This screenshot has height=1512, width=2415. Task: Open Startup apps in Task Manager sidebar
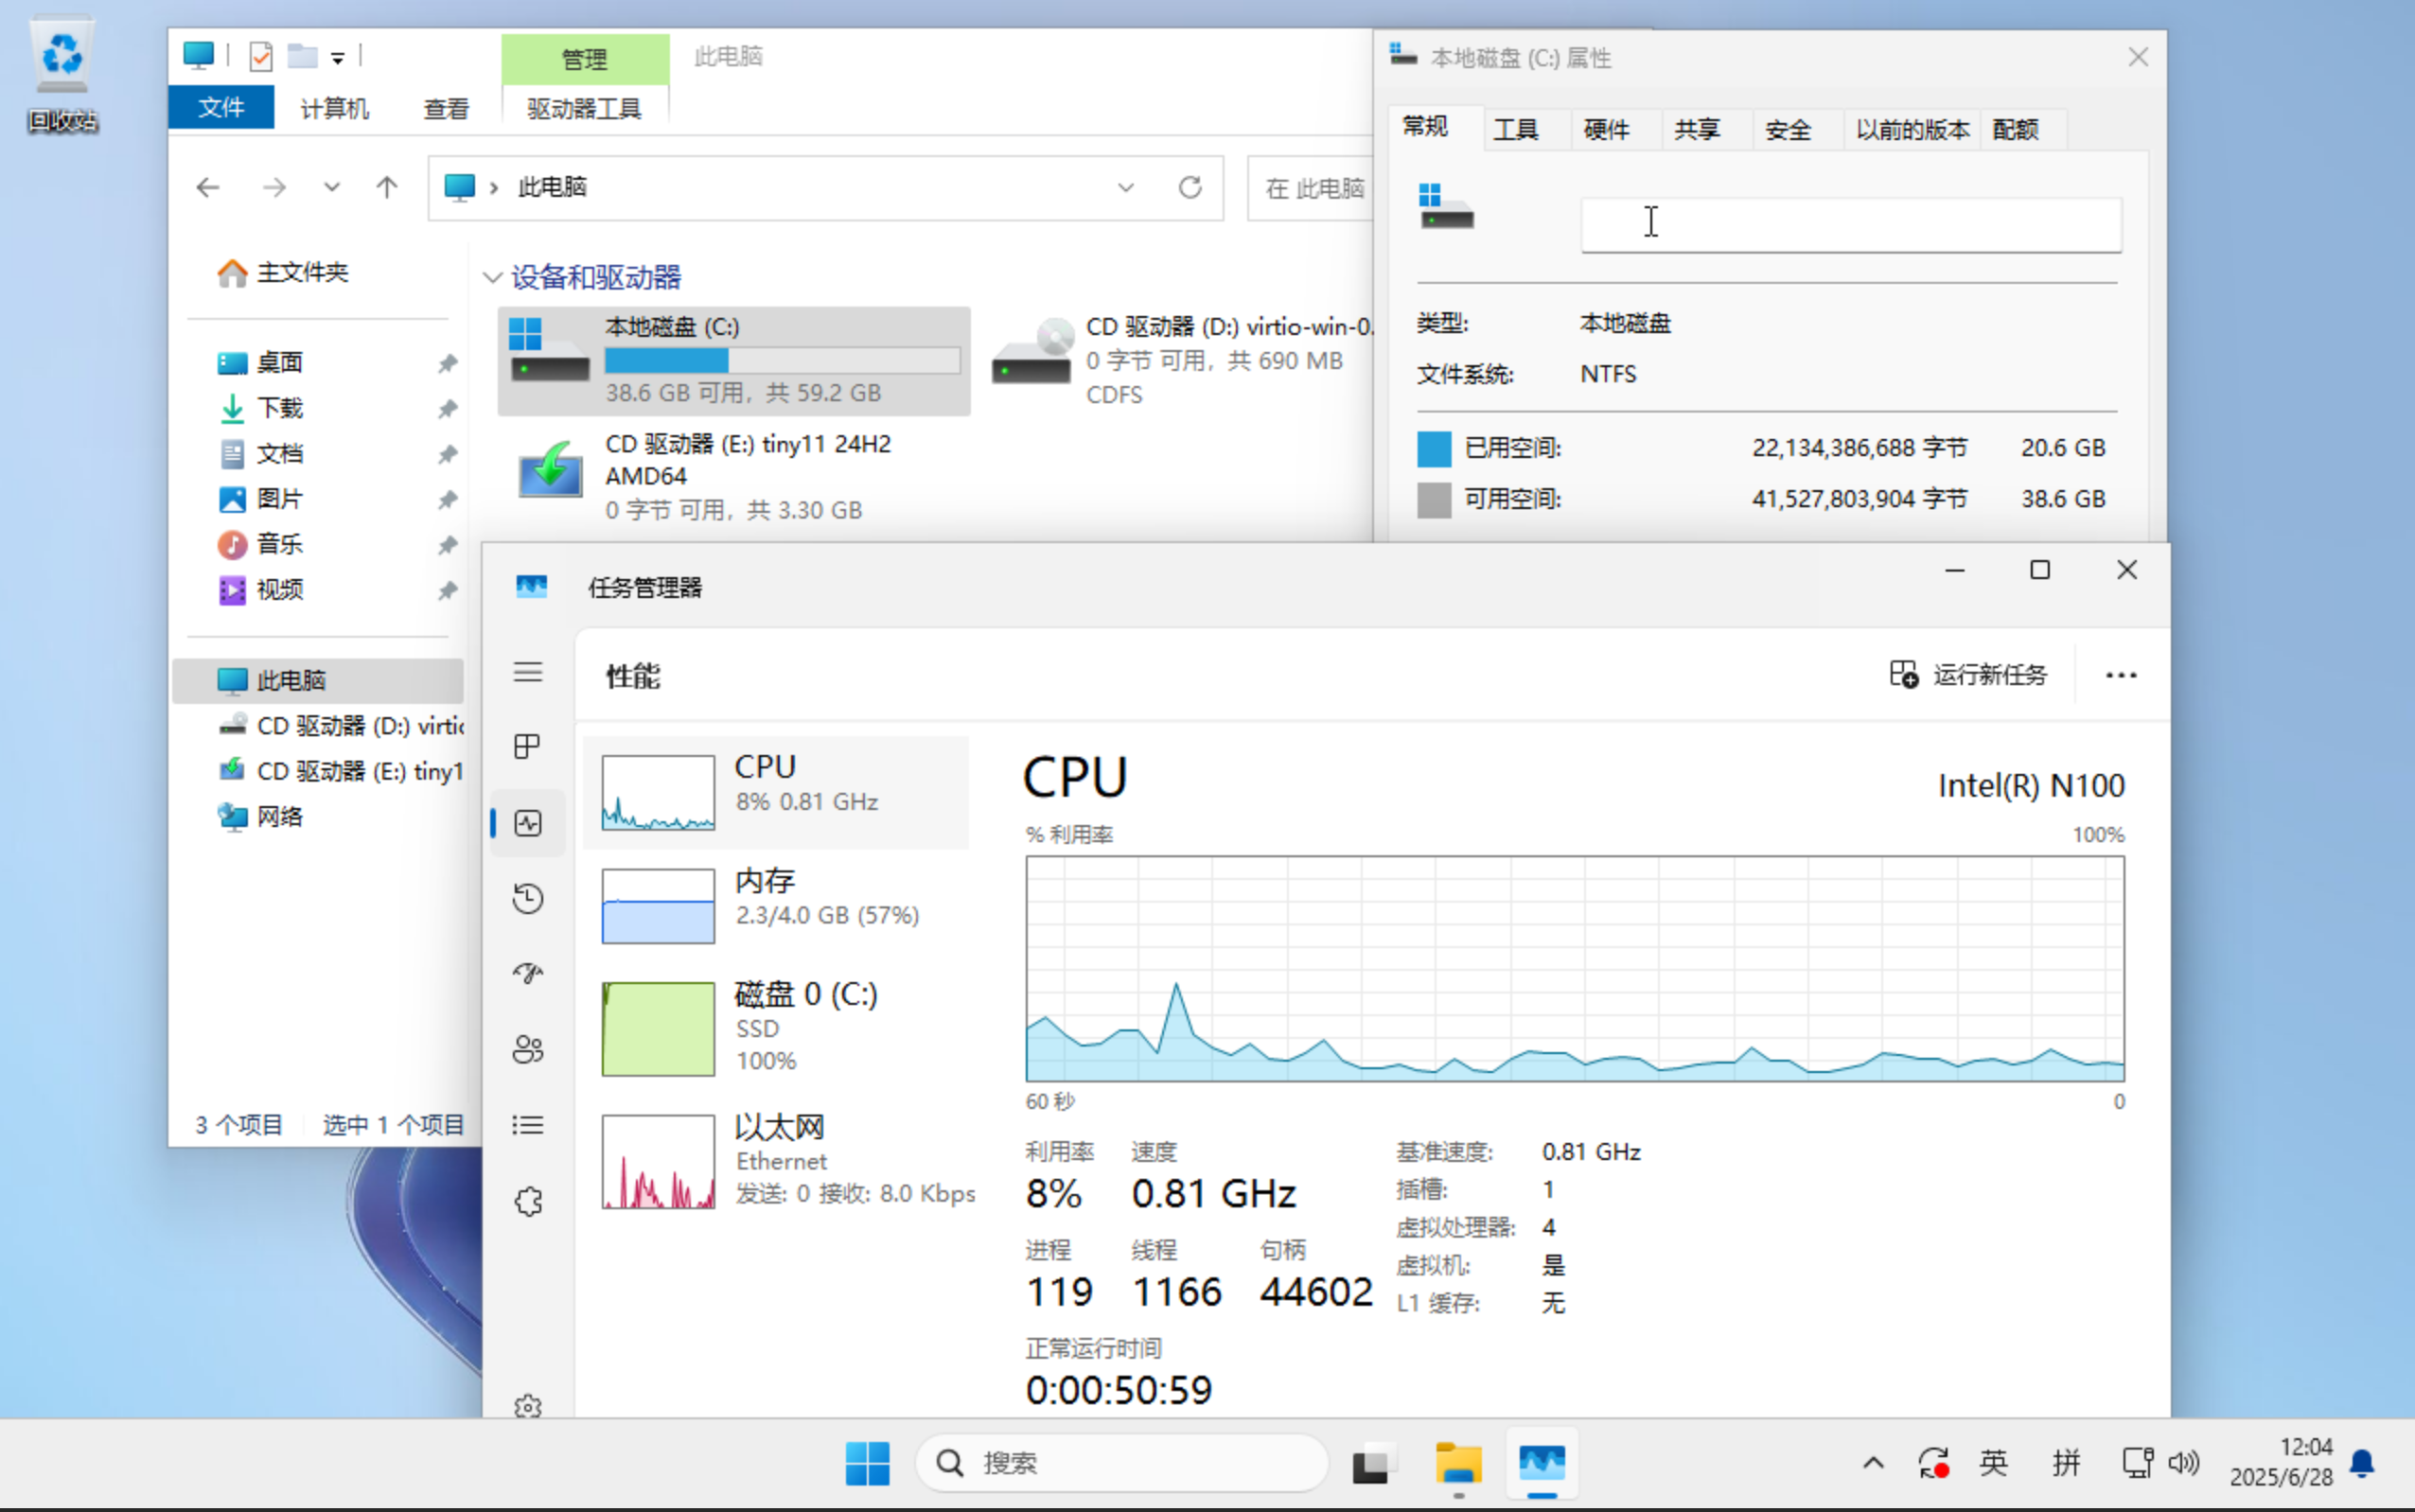[x=528, y=973]
